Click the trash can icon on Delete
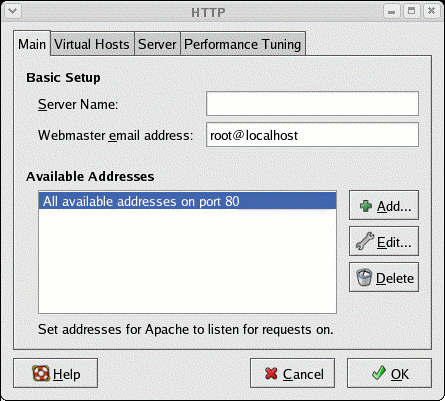This screenshot has width=445, height=401. click(364, 277)
